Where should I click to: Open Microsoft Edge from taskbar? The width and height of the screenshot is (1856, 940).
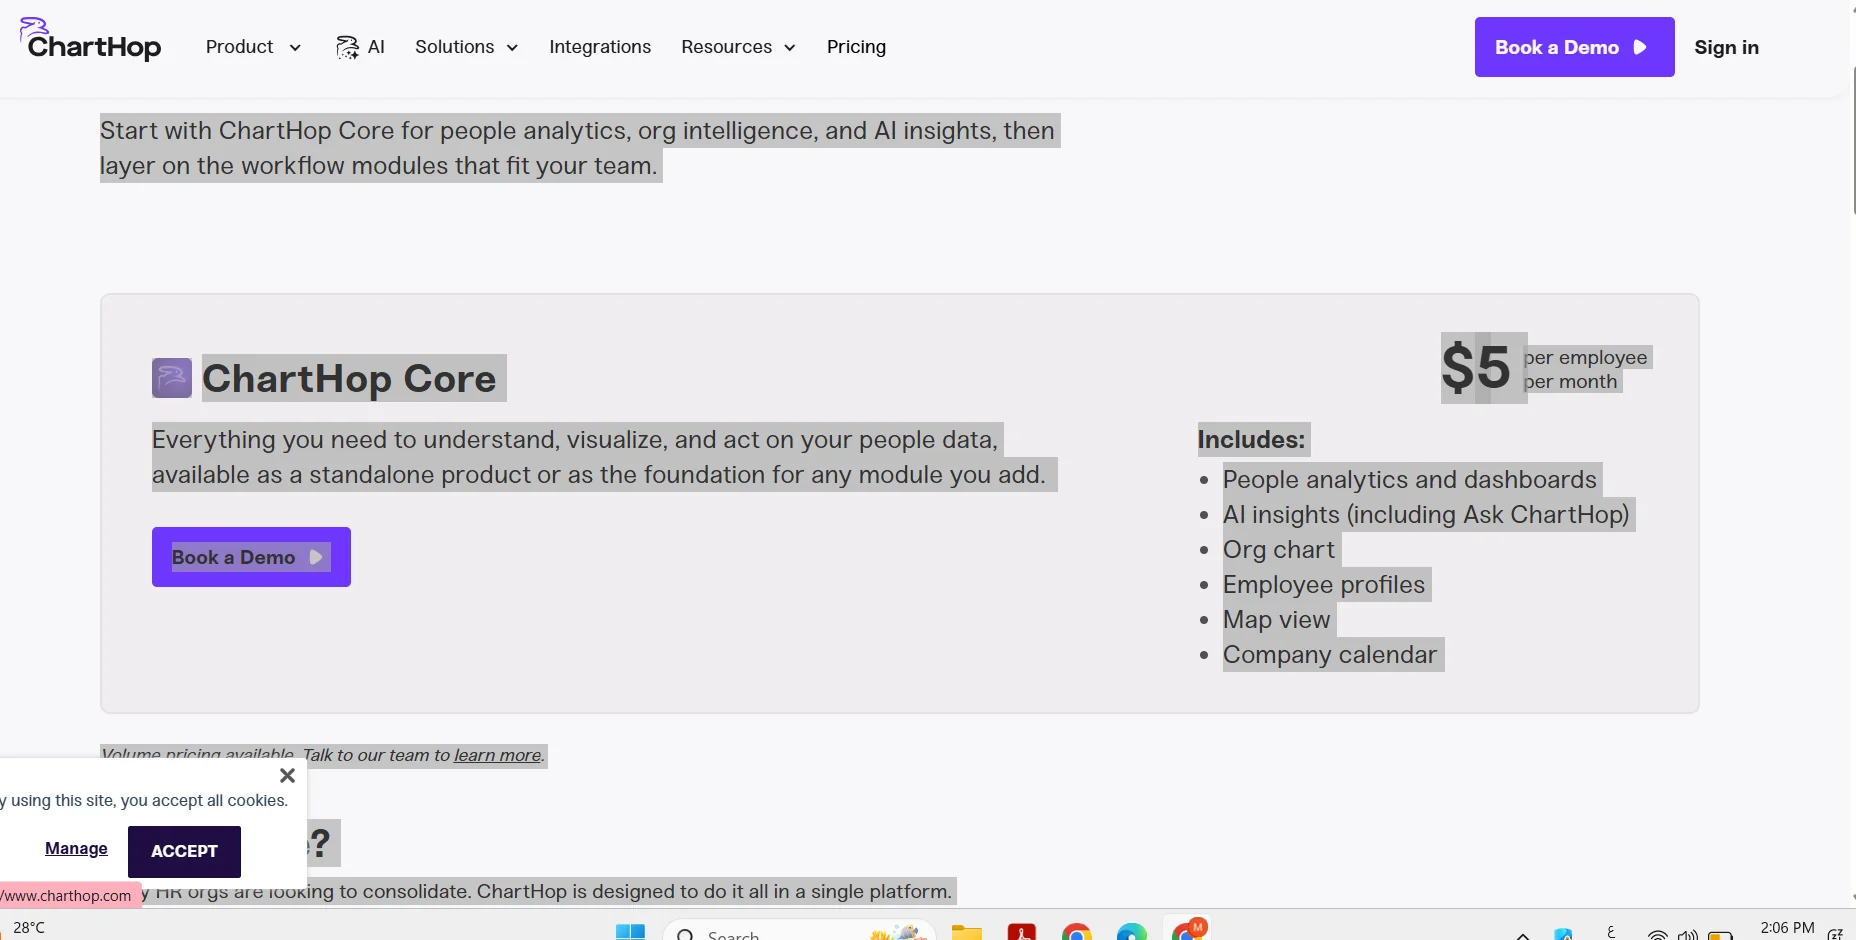click(1132, 932)
